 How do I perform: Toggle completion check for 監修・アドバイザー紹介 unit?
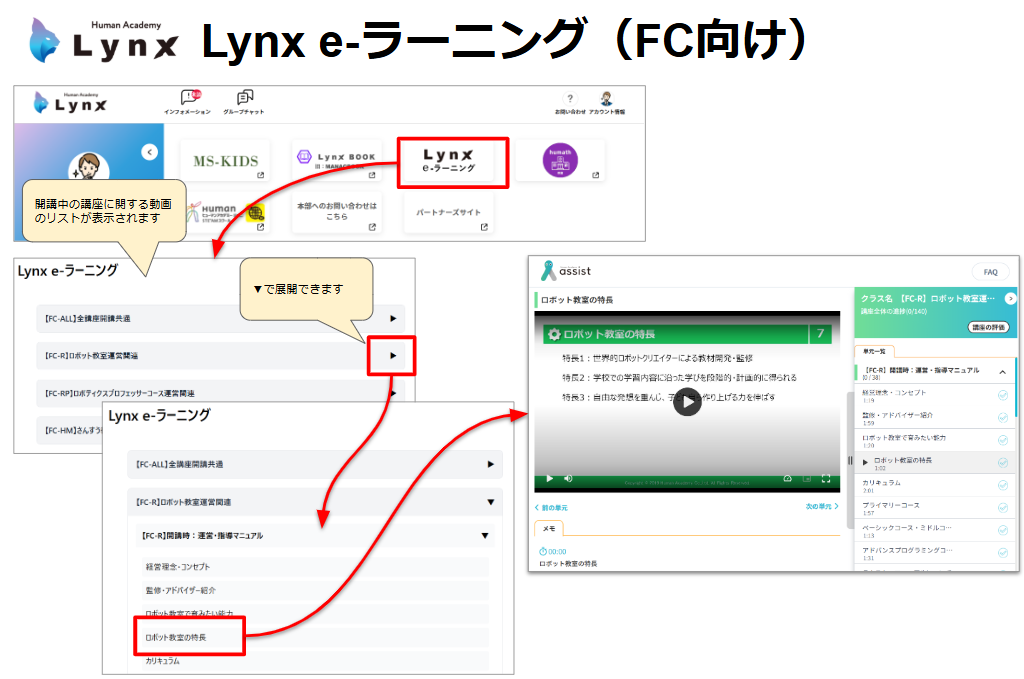point(1002,417)
